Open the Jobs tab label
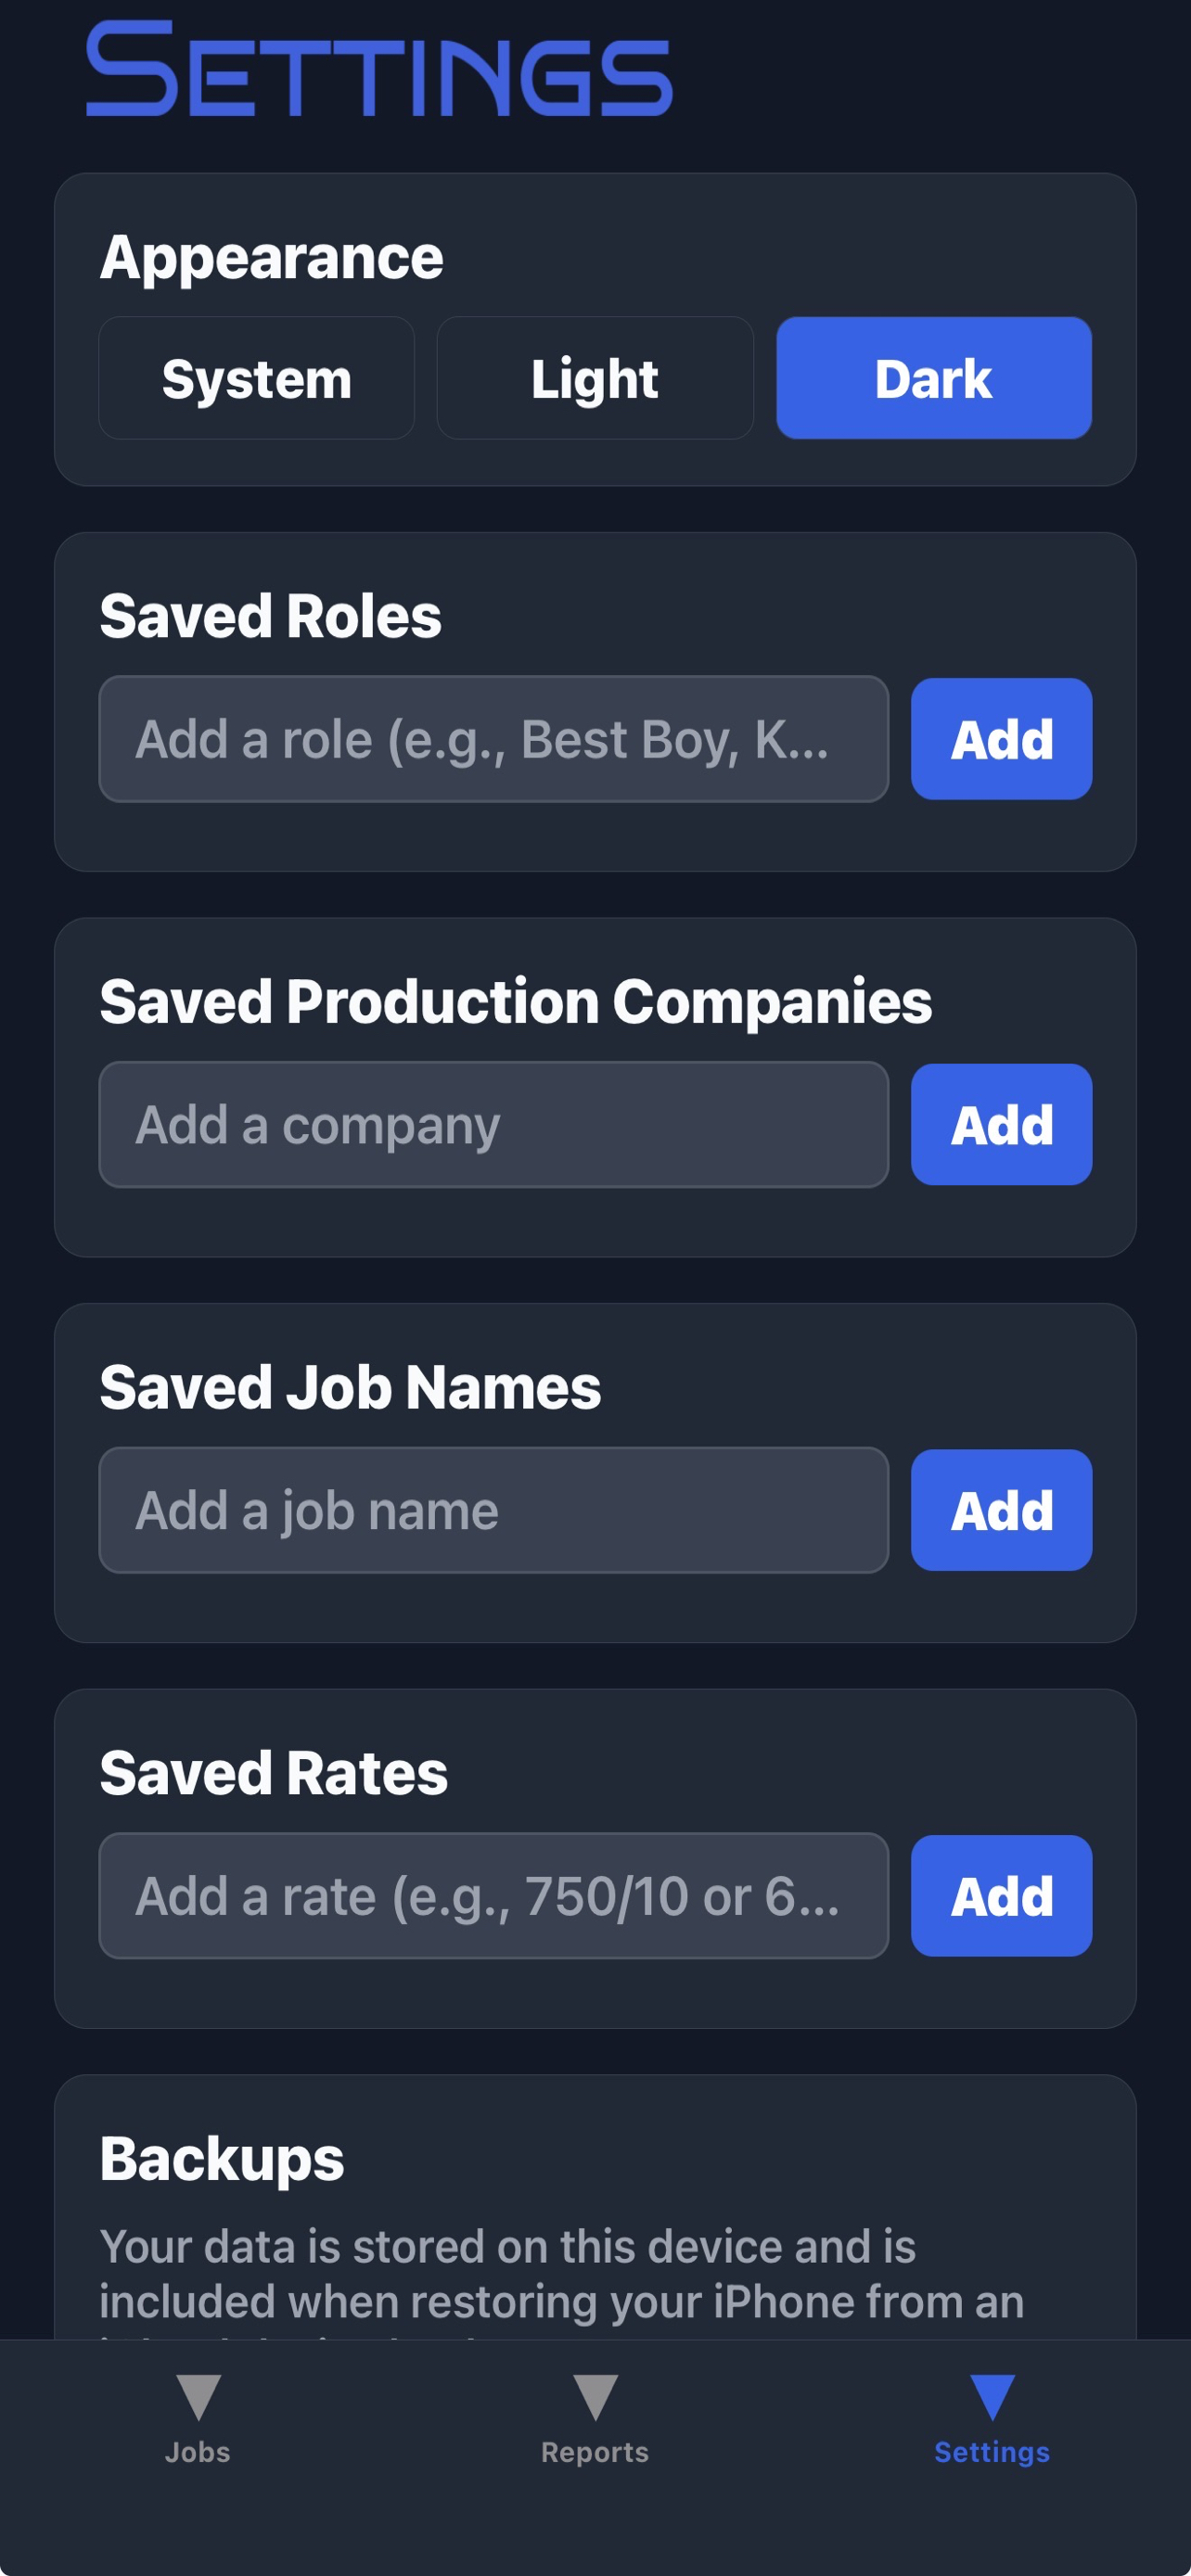1191x2576 pixels. coord(198,2452)
